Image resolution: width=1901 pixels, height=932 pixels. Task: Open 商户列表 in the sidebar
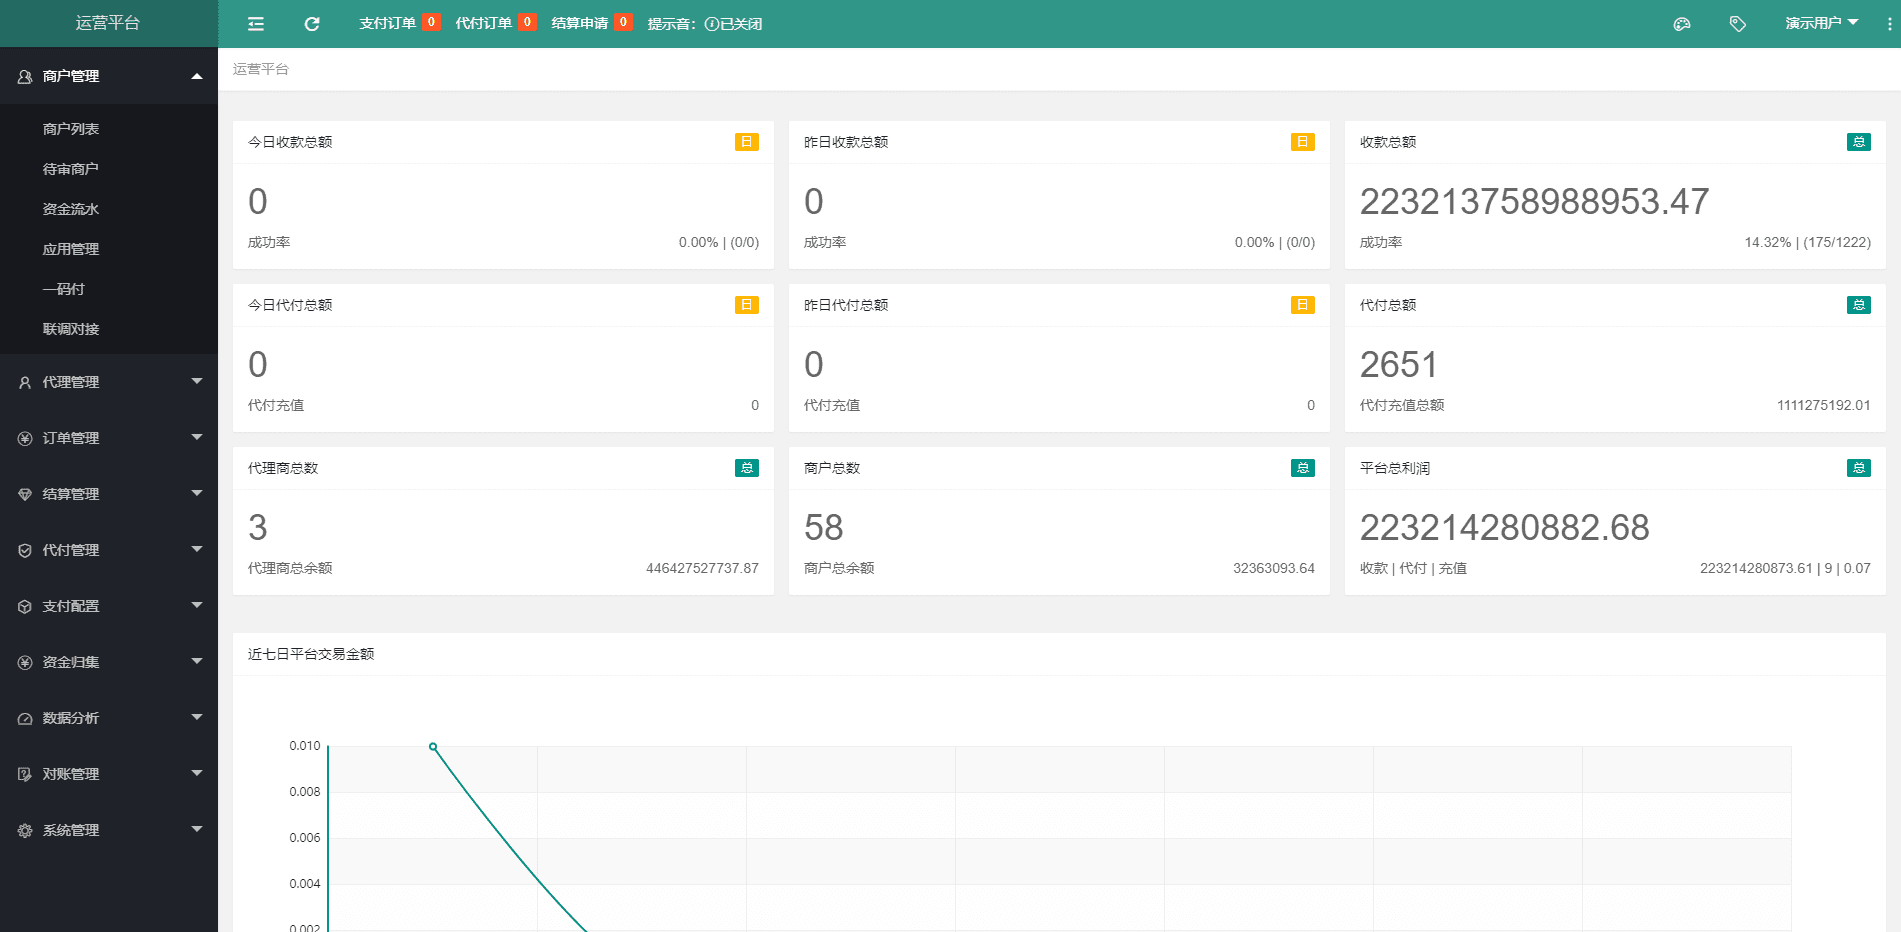(x=71, y=129)
